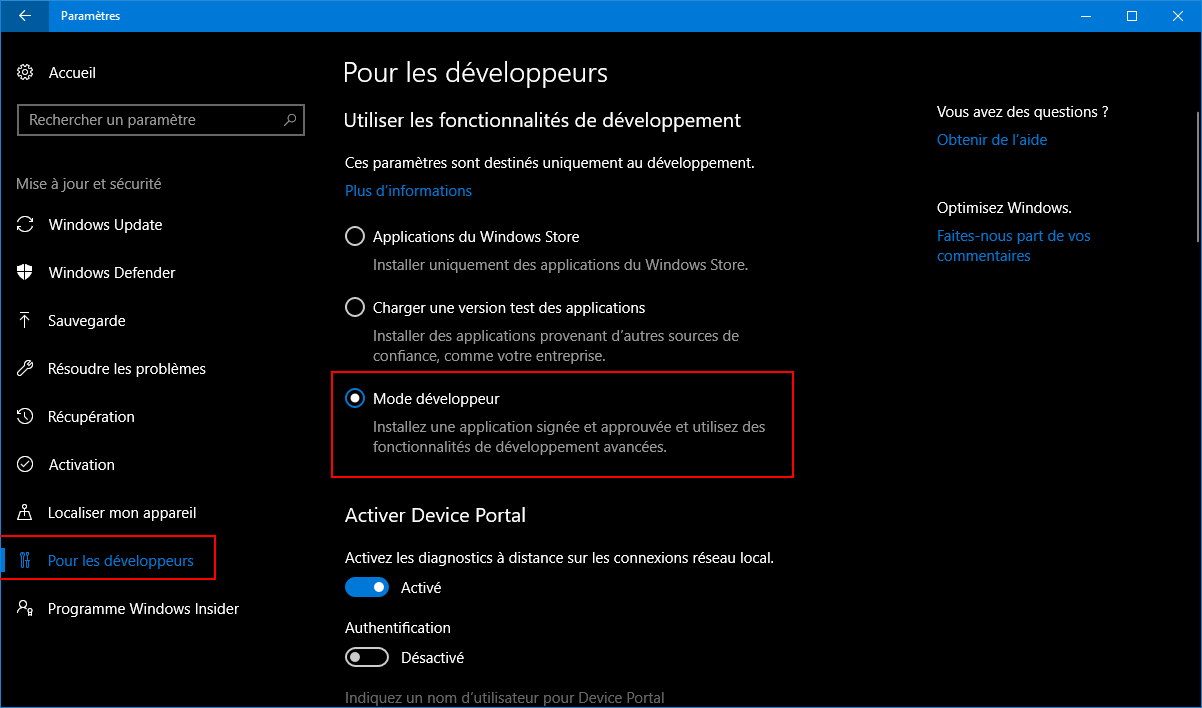Click the Résoudre les problèmes wrench icon
The height and width of the screenshot is (708, 1202).
pos(26,369)
